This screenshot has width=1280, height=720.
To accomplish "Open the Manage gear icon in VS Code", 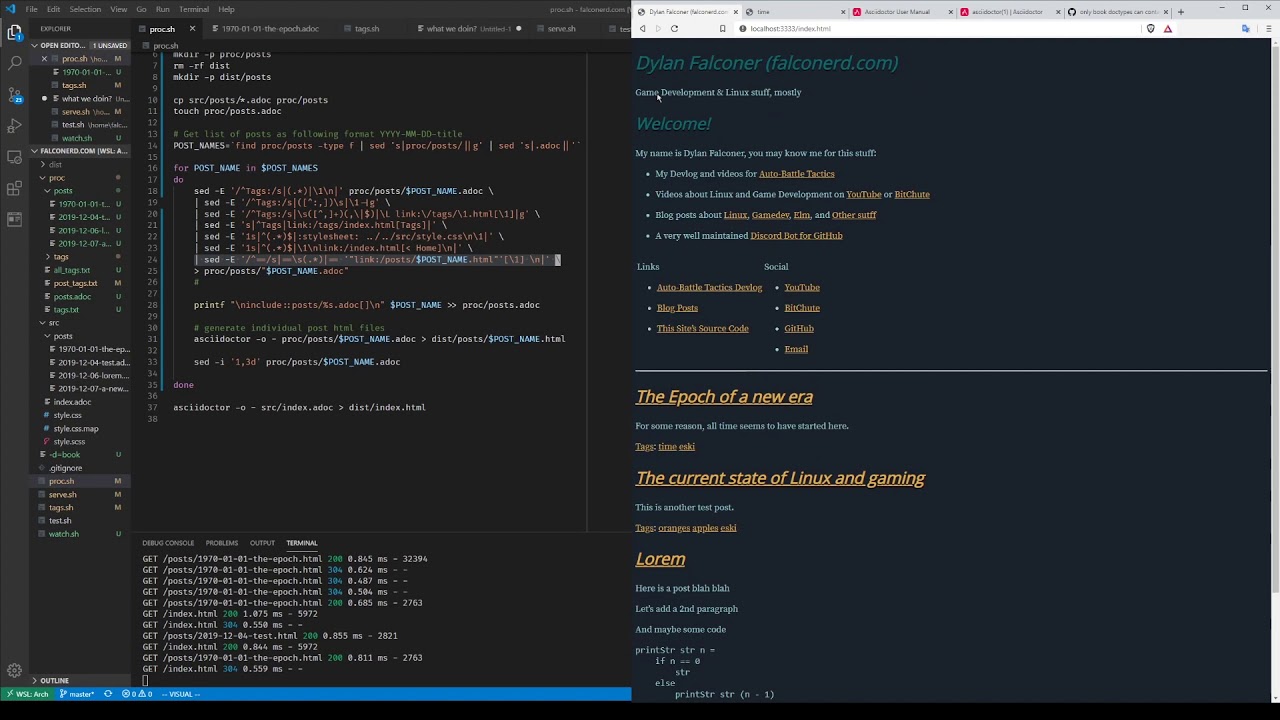I will point(15,672).
